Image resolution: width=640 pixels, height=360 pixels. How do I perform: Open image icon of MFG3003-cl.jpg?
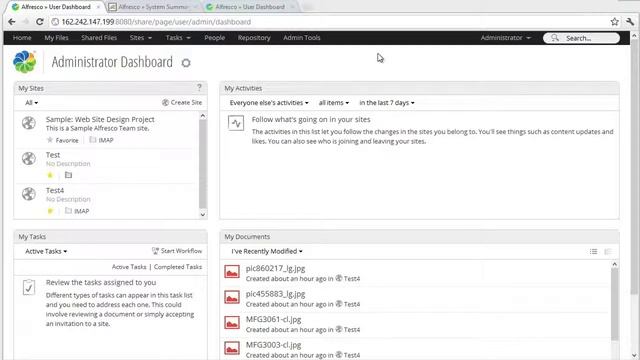[232, 348]
